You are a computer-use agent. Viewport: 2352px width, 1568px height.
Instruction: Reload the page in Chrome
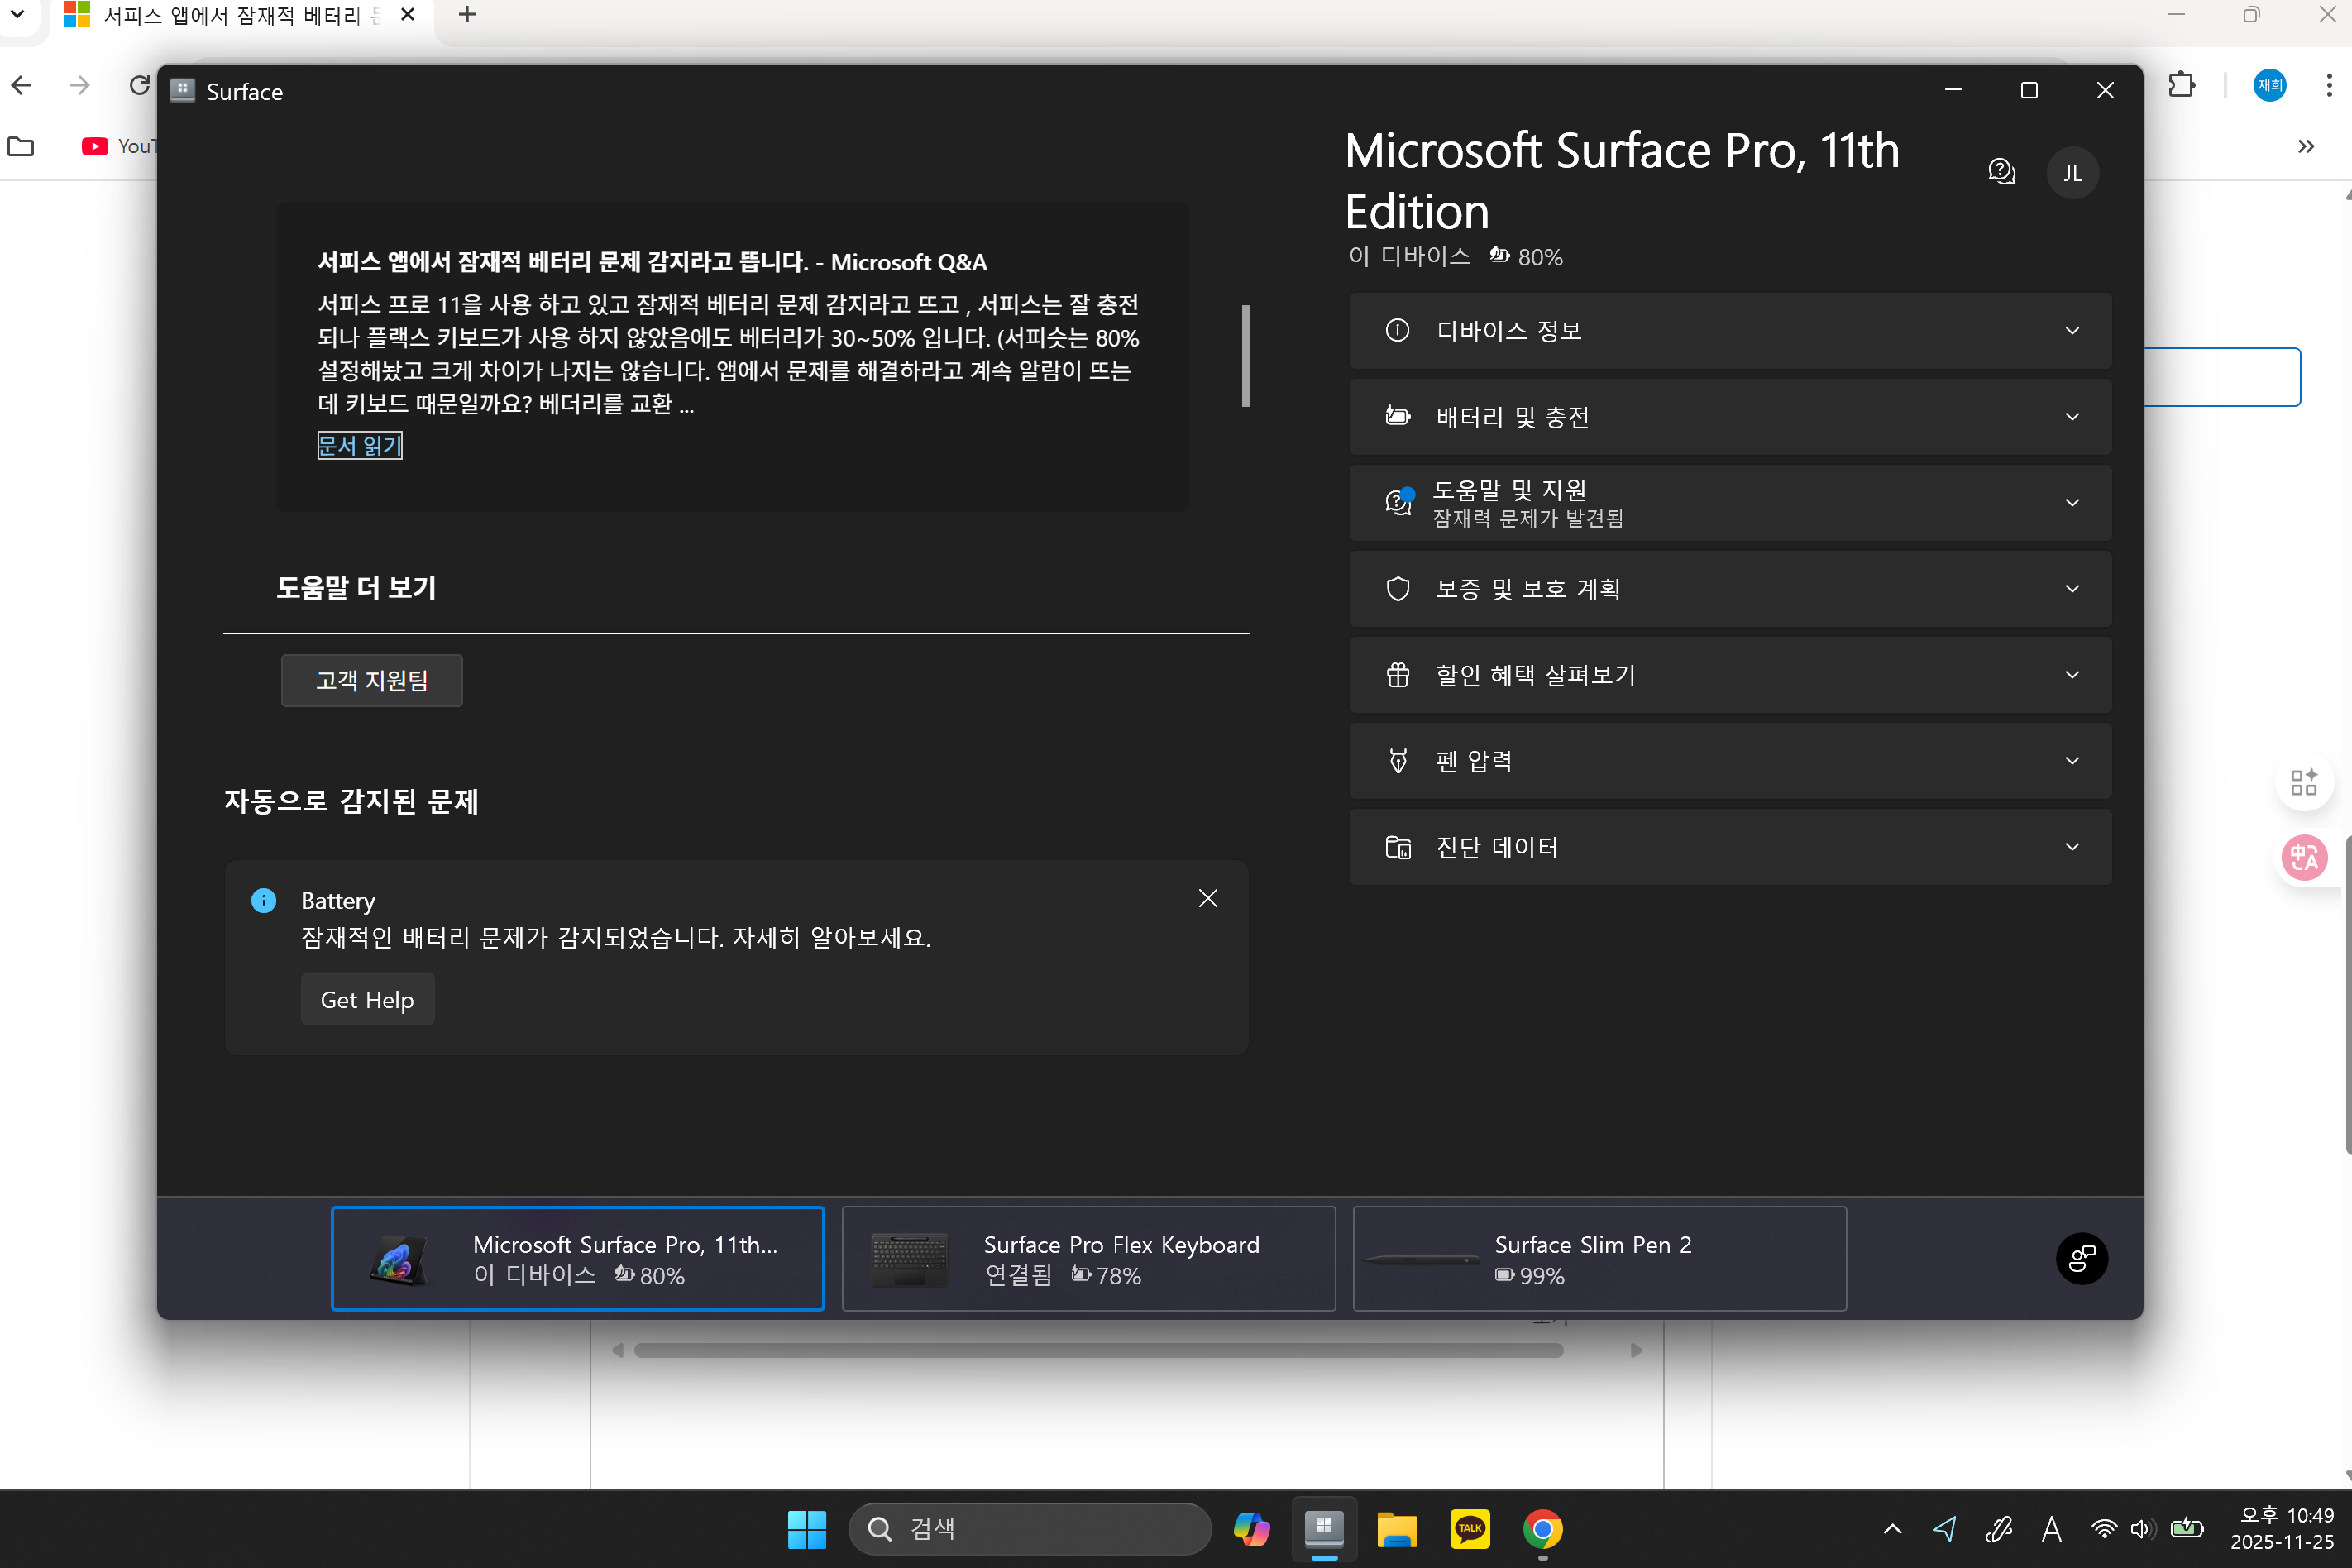(x=139, y=85)
